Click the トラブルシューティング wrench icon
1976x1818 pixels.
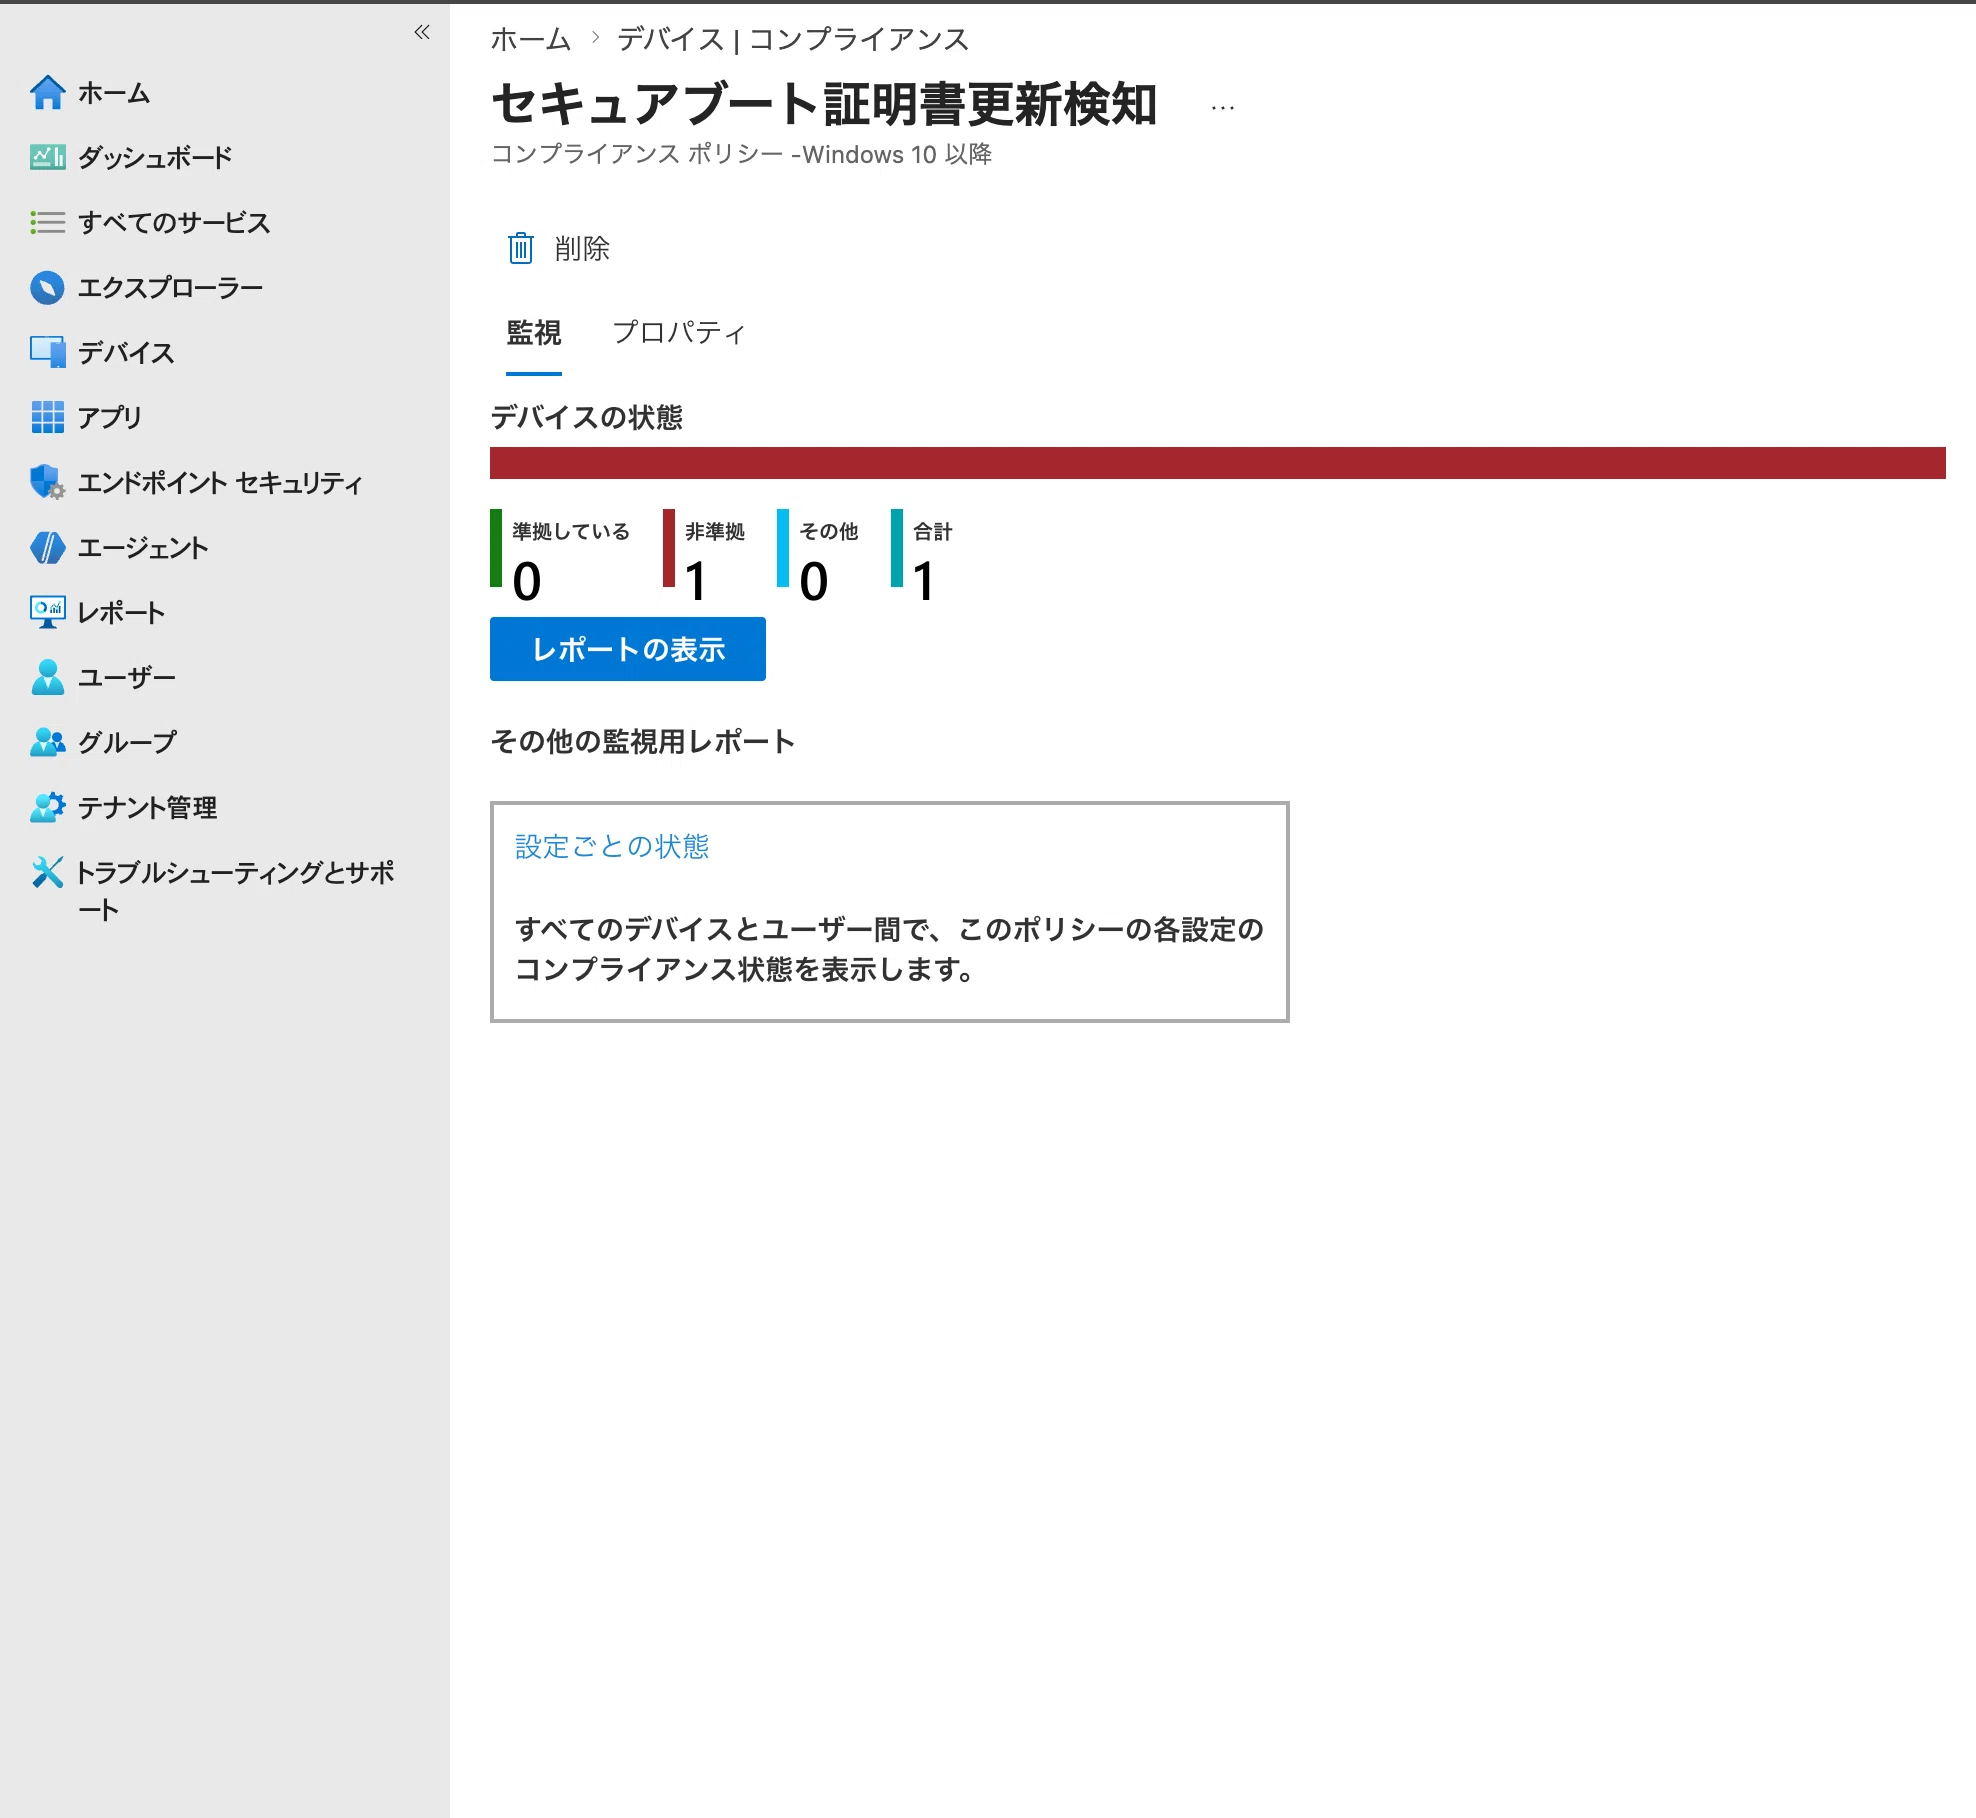(x=47, y=872)
